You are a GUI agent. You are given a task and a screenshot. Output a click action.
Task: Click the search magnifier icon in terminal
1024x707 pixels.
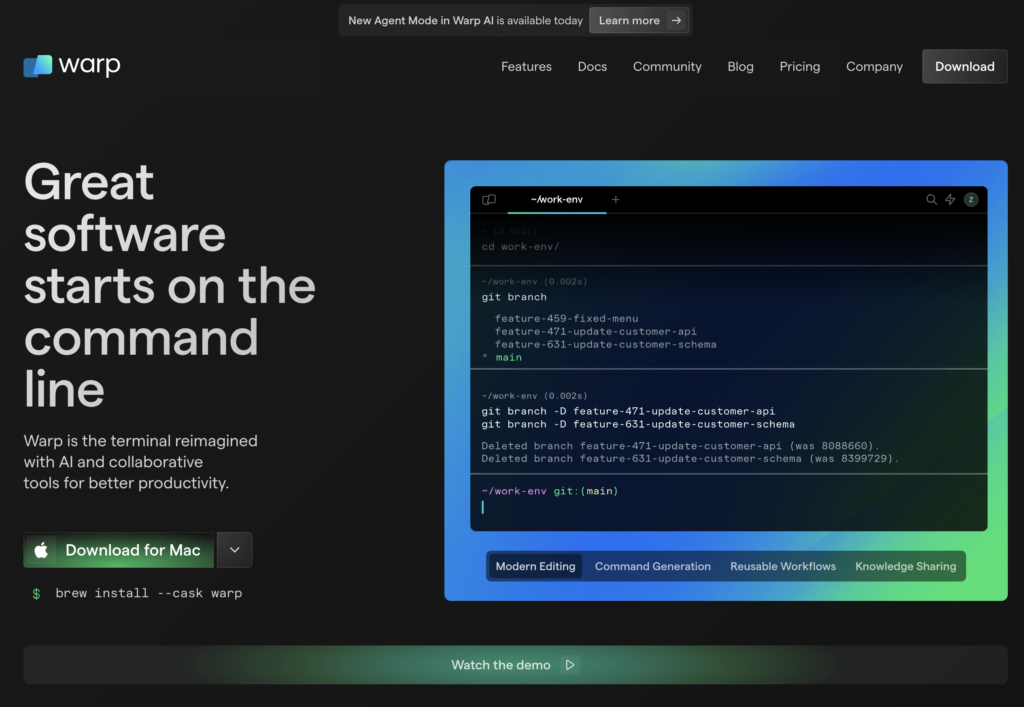[931, 200]
